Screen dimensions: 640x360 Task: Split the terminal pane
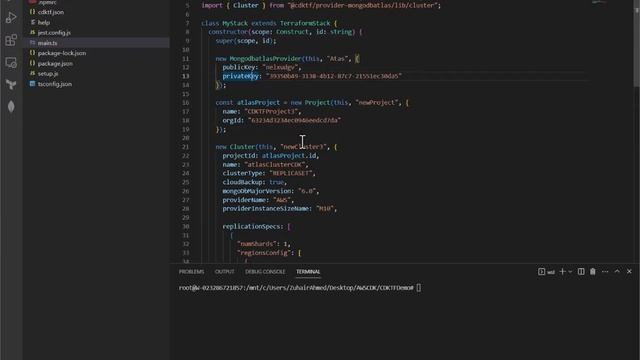[x=581, y=272]
